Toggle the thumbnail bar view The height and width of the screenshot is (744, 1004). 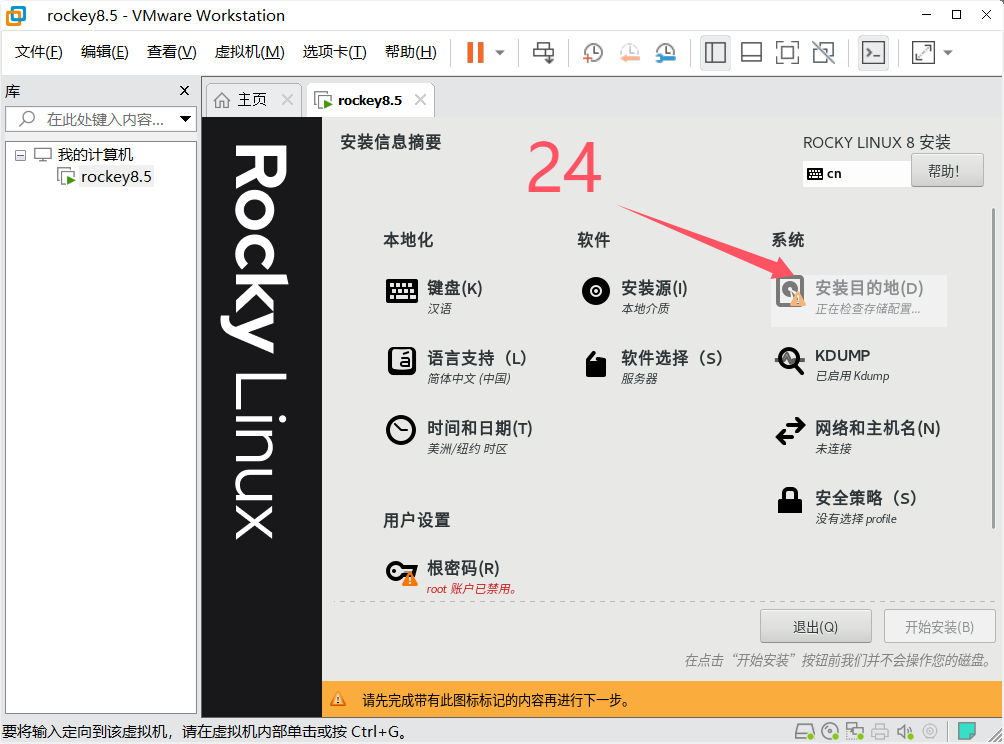(751, 52)
